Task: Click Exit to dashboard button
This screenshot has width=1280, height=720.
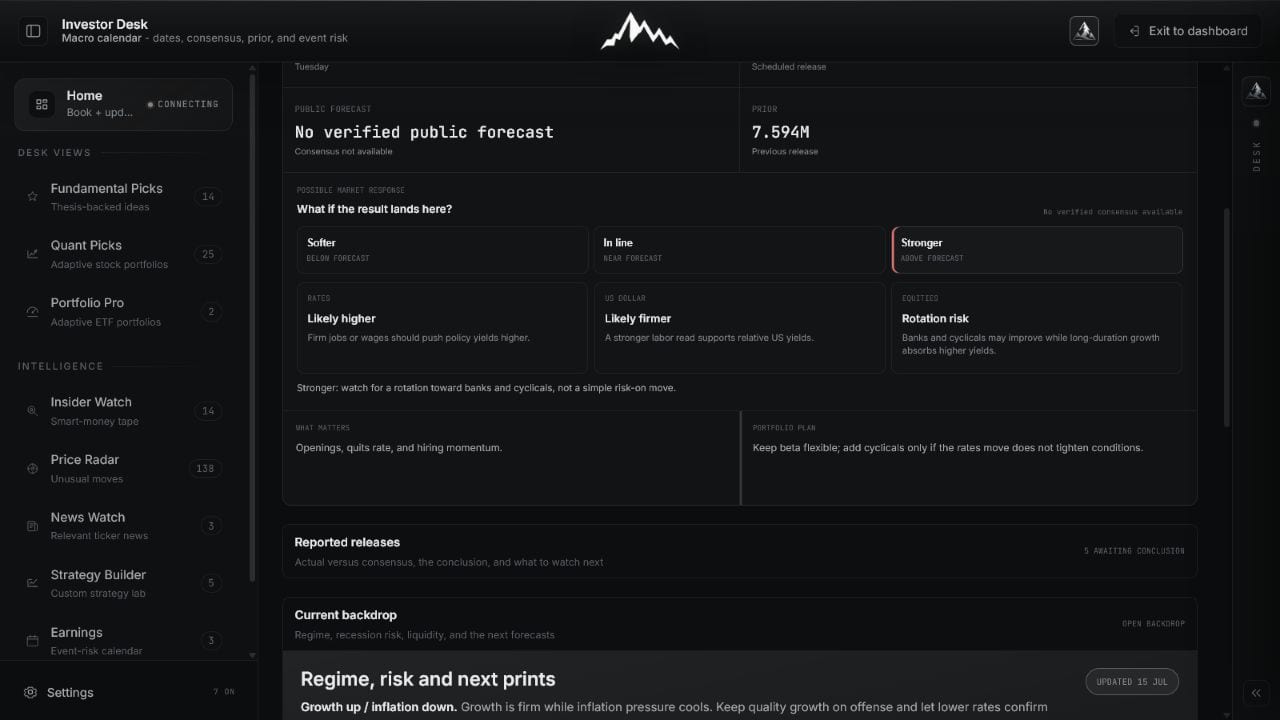Action: tap(1189, 31)
